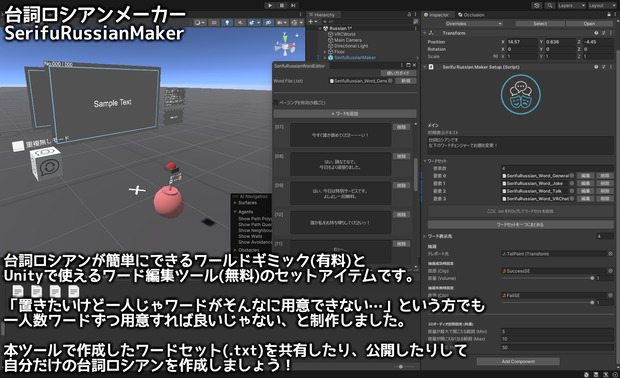
Task: Open the Hierarchy create plus dropdown
Action: coord(313,21)
